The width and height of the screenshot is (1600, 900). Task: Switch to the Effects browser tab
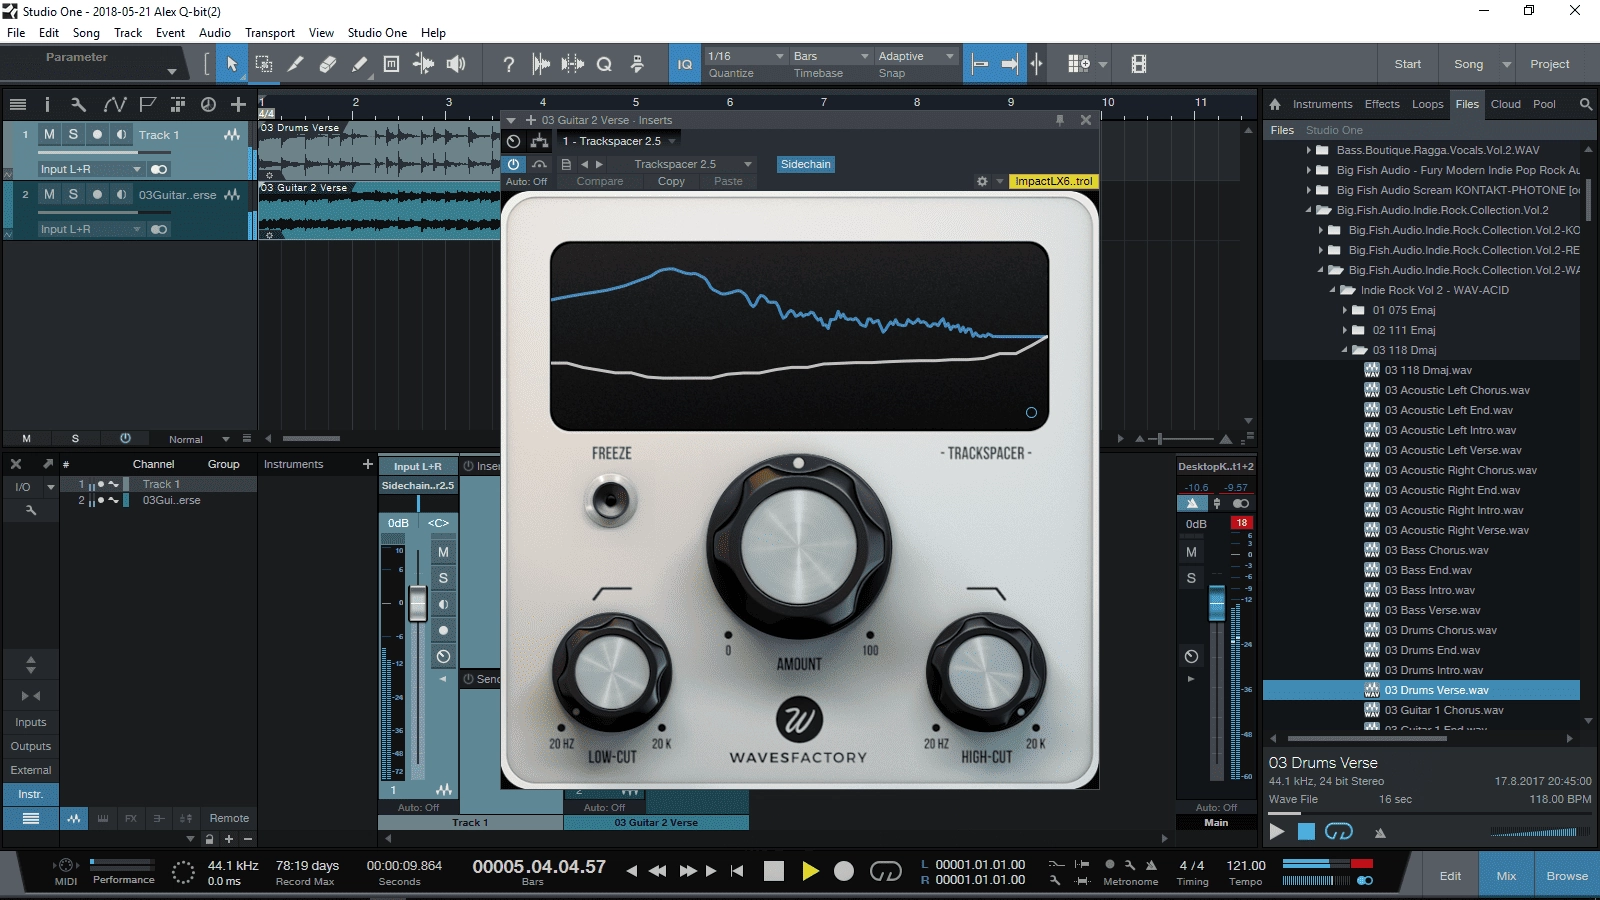pos(1382,104)
